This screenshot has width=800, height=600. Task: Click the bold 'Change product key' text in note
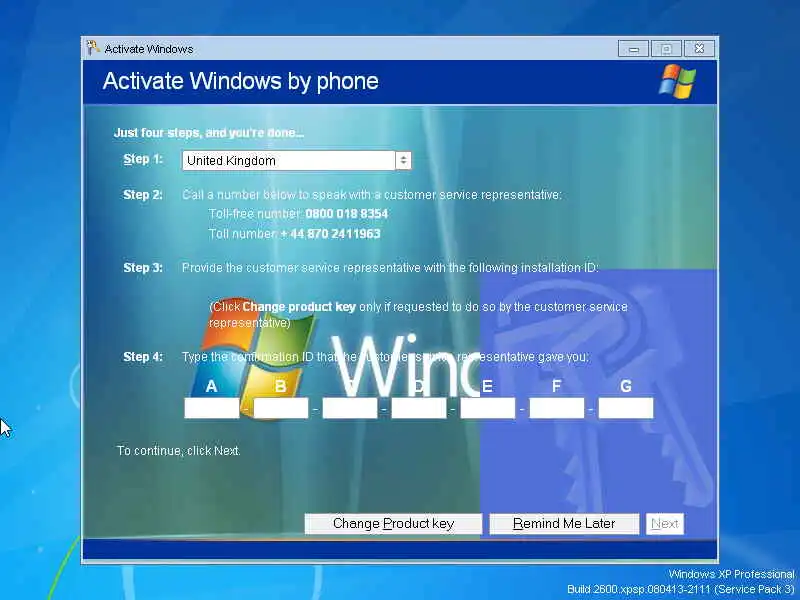(299, 307)
